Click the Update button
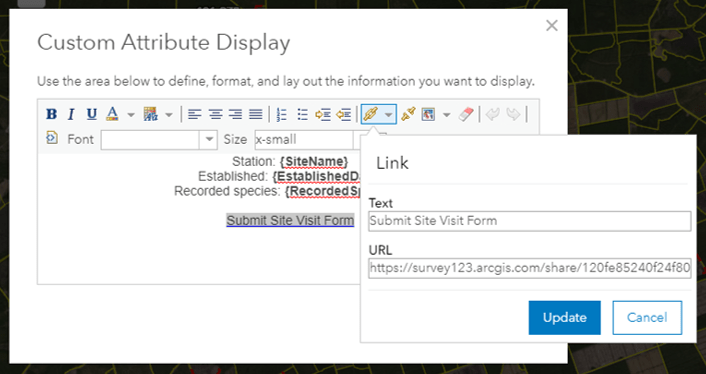This screenshot has width=706, height=374. click(x=565, y=318)
